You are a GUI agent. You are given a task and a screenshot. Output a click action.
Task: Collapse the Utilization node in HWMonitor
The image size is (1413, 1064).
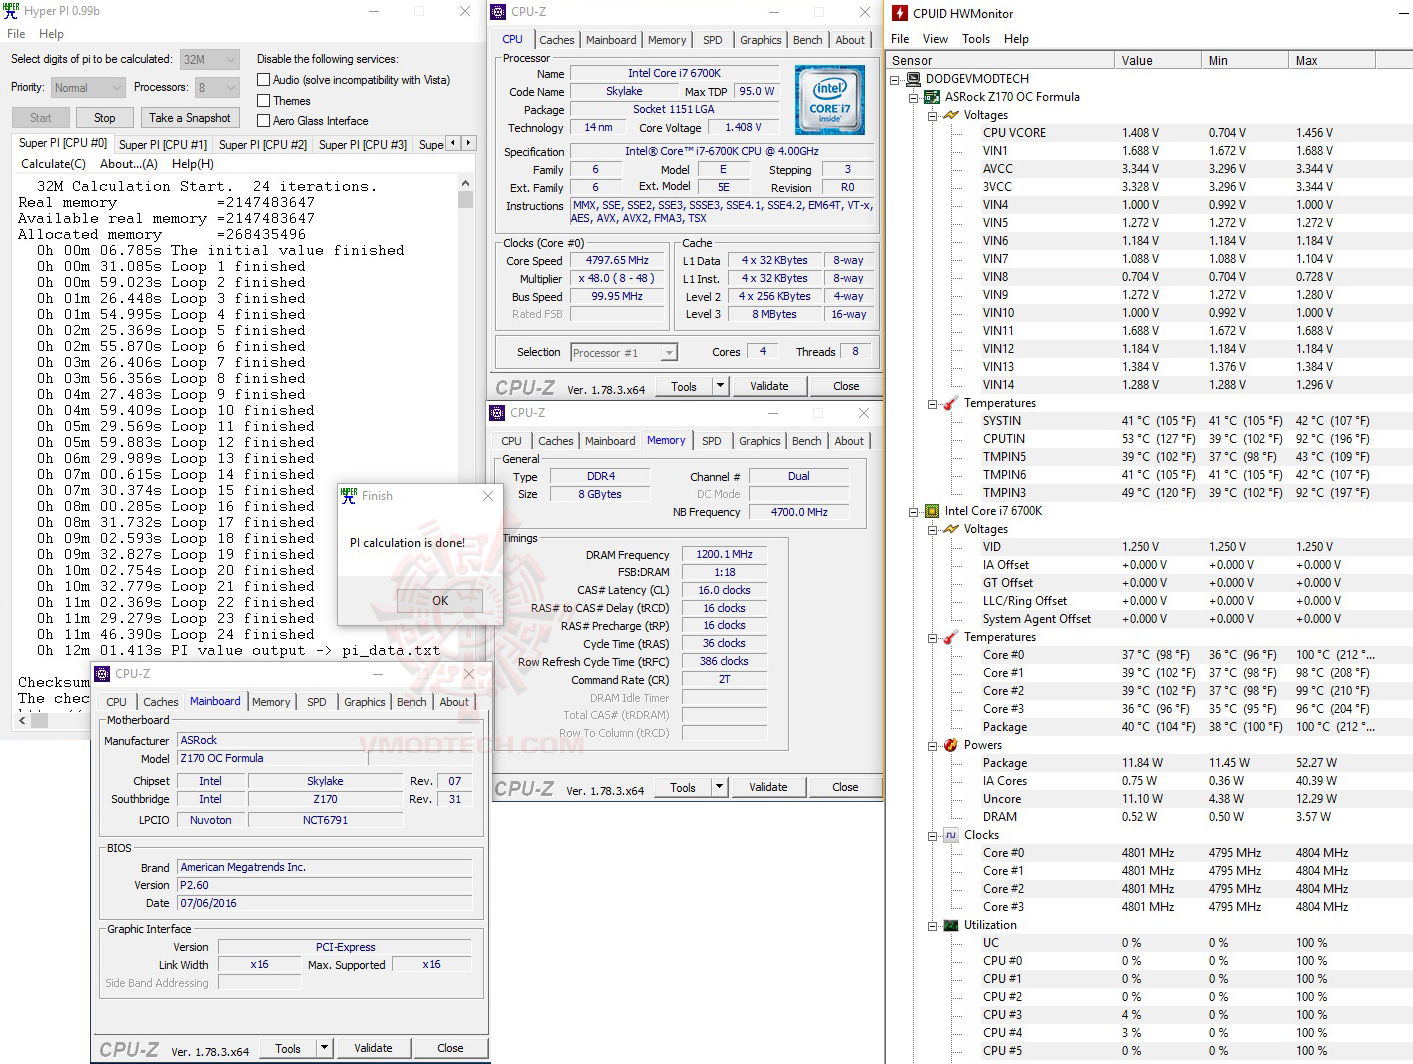(x=932, y=925)
